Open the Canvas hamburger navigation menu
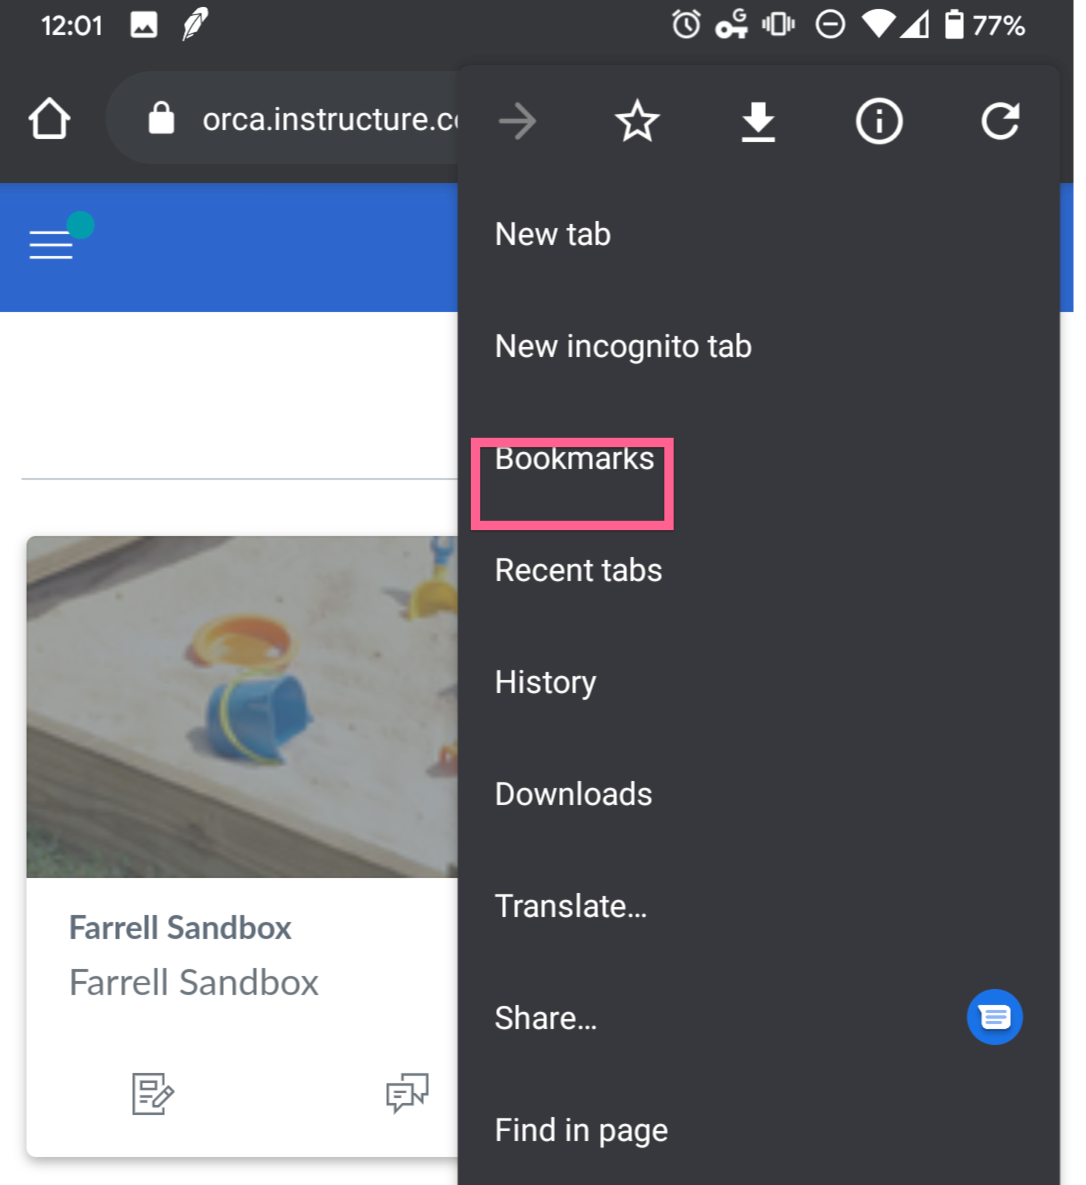1086x1185 pixels. (x=51, y=245)
